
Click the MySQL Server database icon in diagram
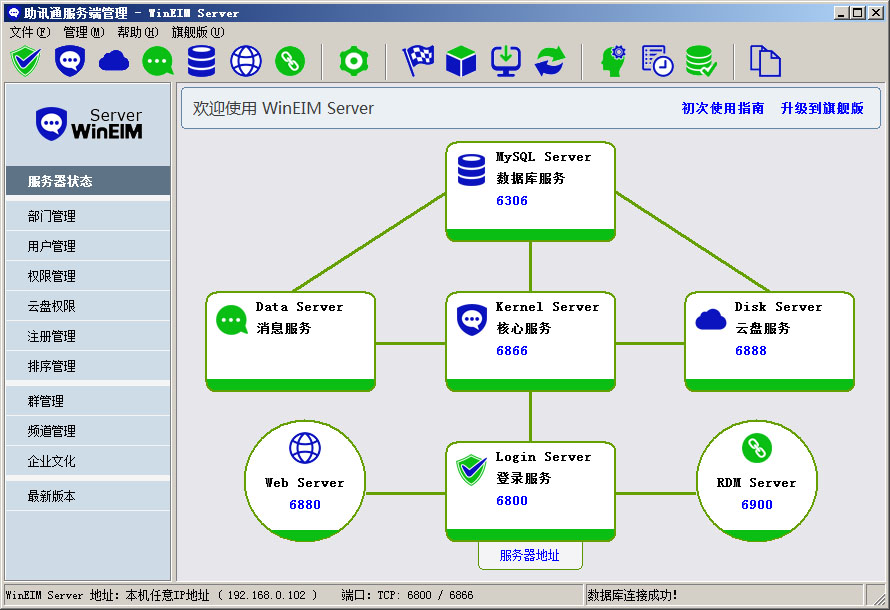click(x=472, y=170)
